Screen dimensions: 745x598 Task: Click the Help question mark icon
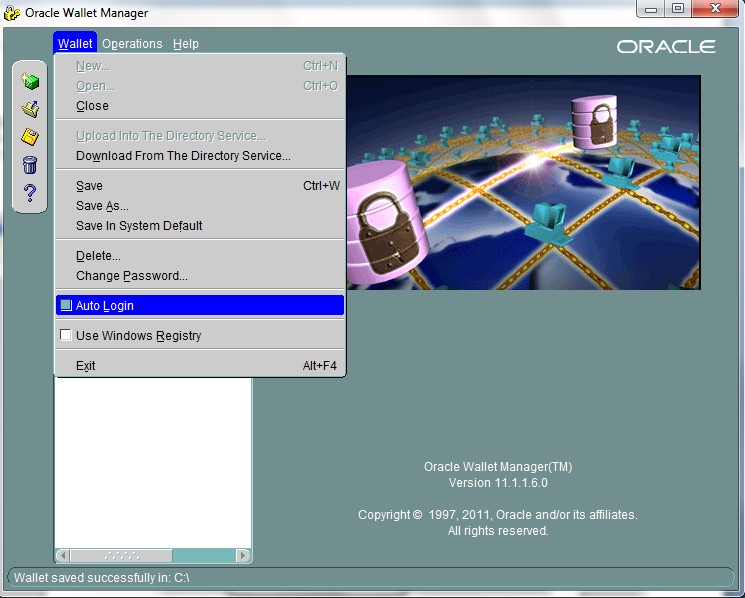pos(30,193)
